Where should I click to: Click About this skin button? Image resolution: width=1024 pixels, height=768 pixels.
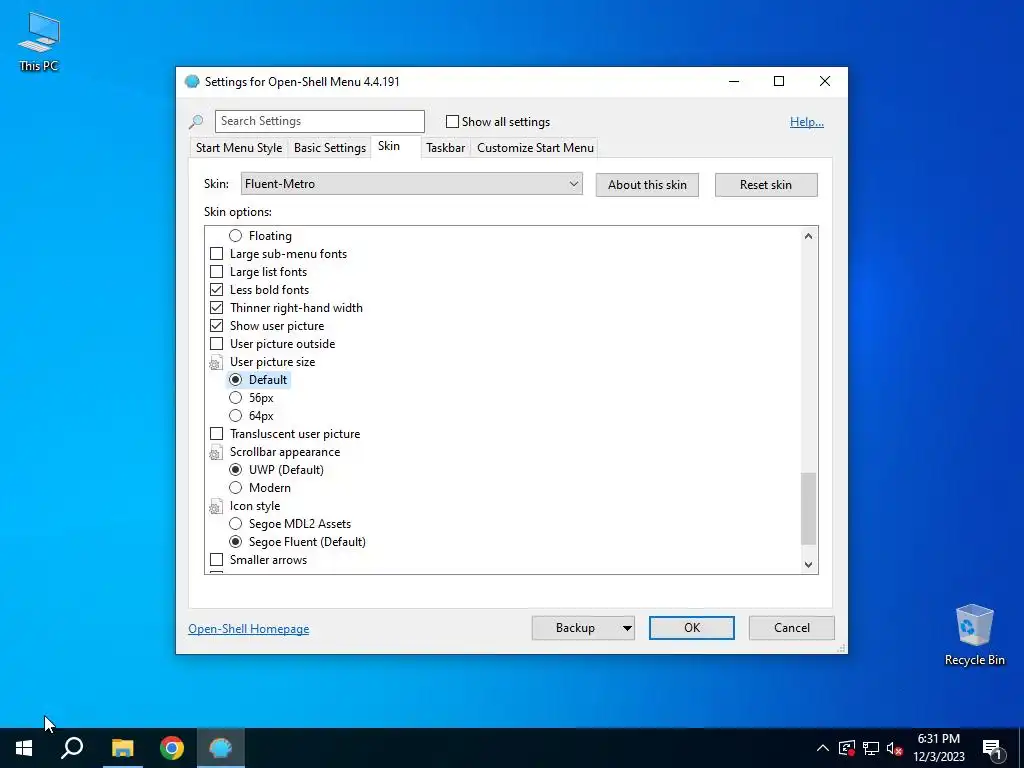coord(647,185)
